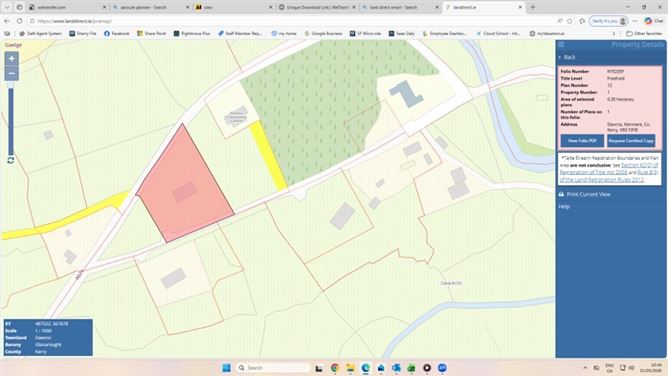Open Staff Member Req bookmark
668x376 pixels.
[x=240, y=33]
